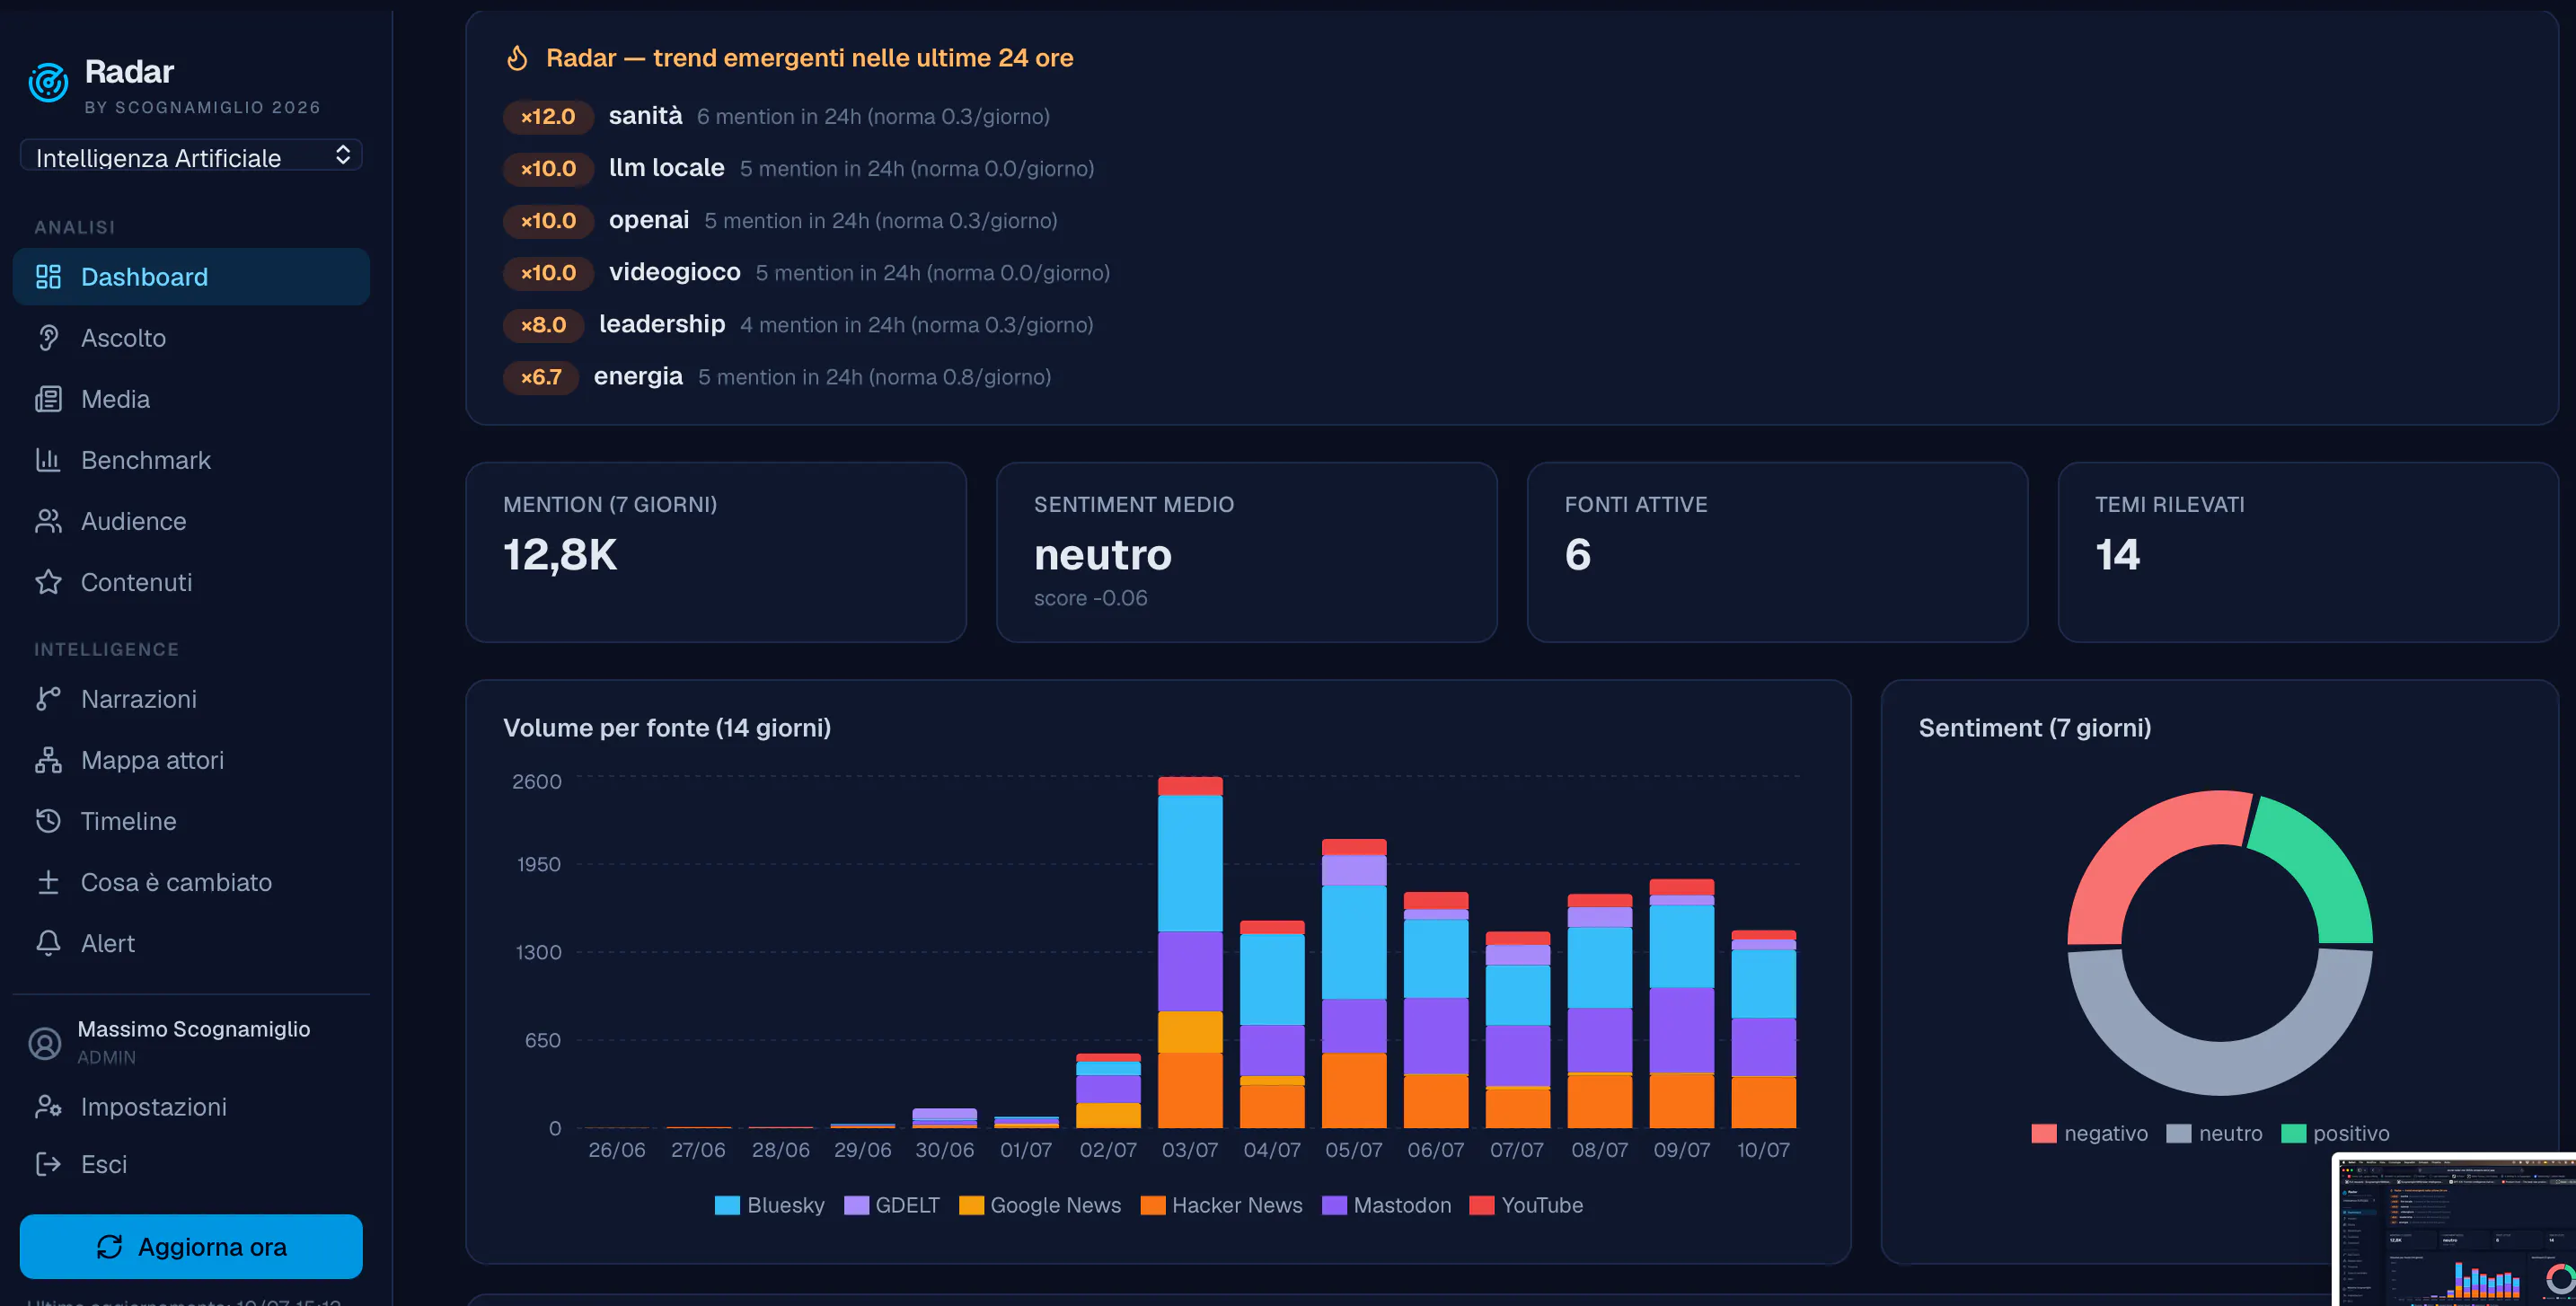Click the Mention (7 giorni) 12,8K card
This screenshot has width=2576, height=1306.
pos(716,552)
